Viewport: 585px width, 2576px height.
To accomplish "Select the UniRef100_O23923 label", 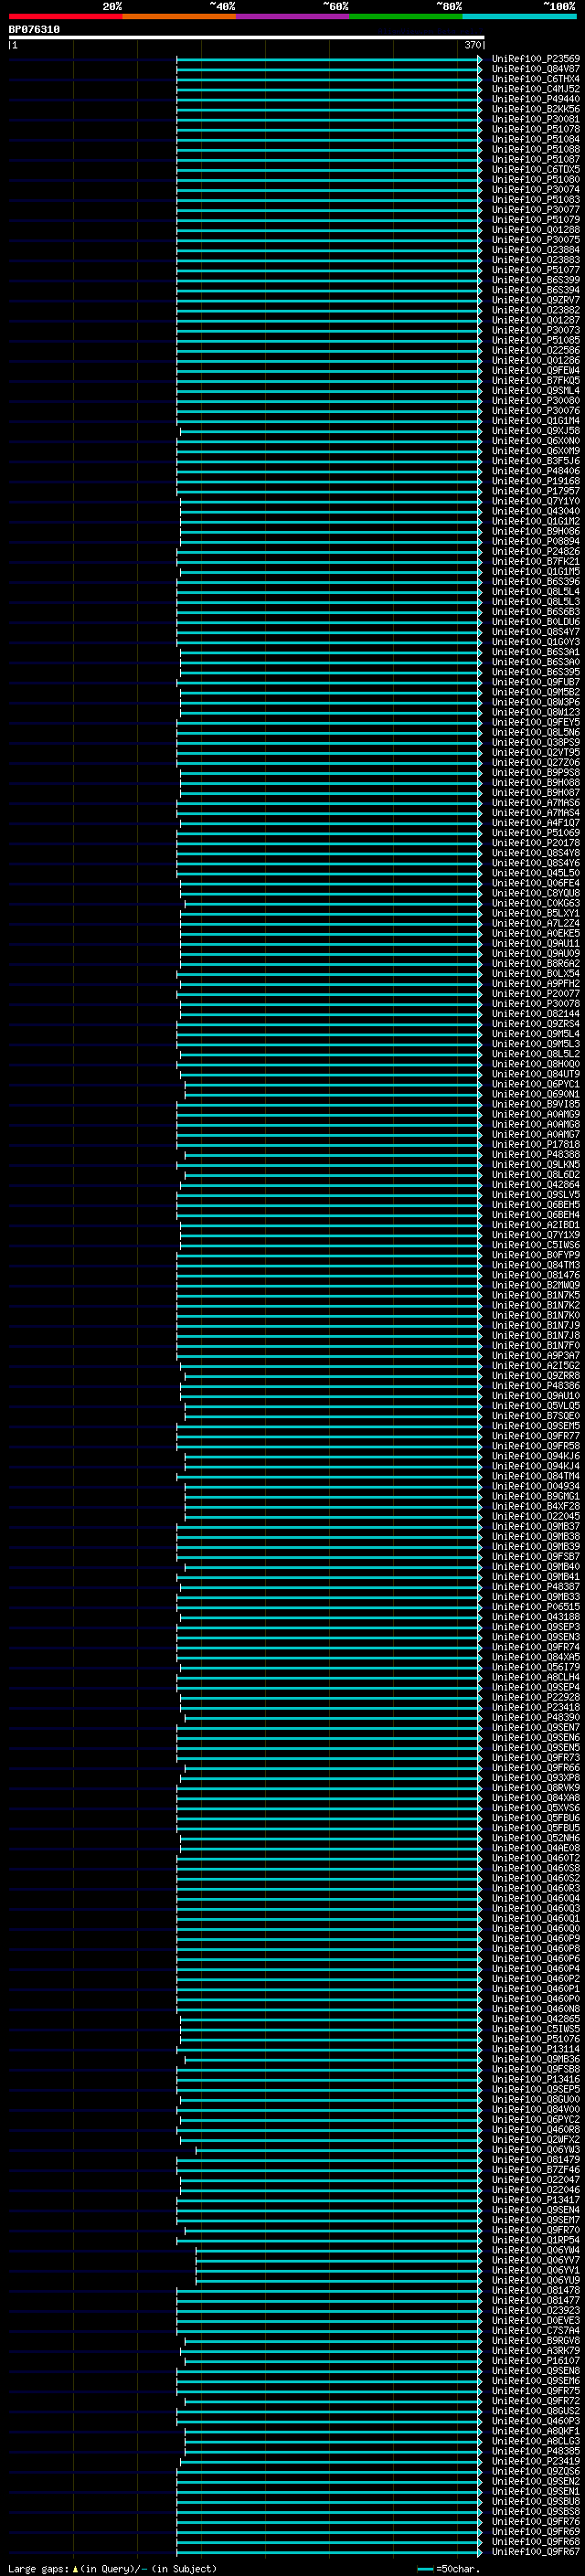I will 536,2310.
